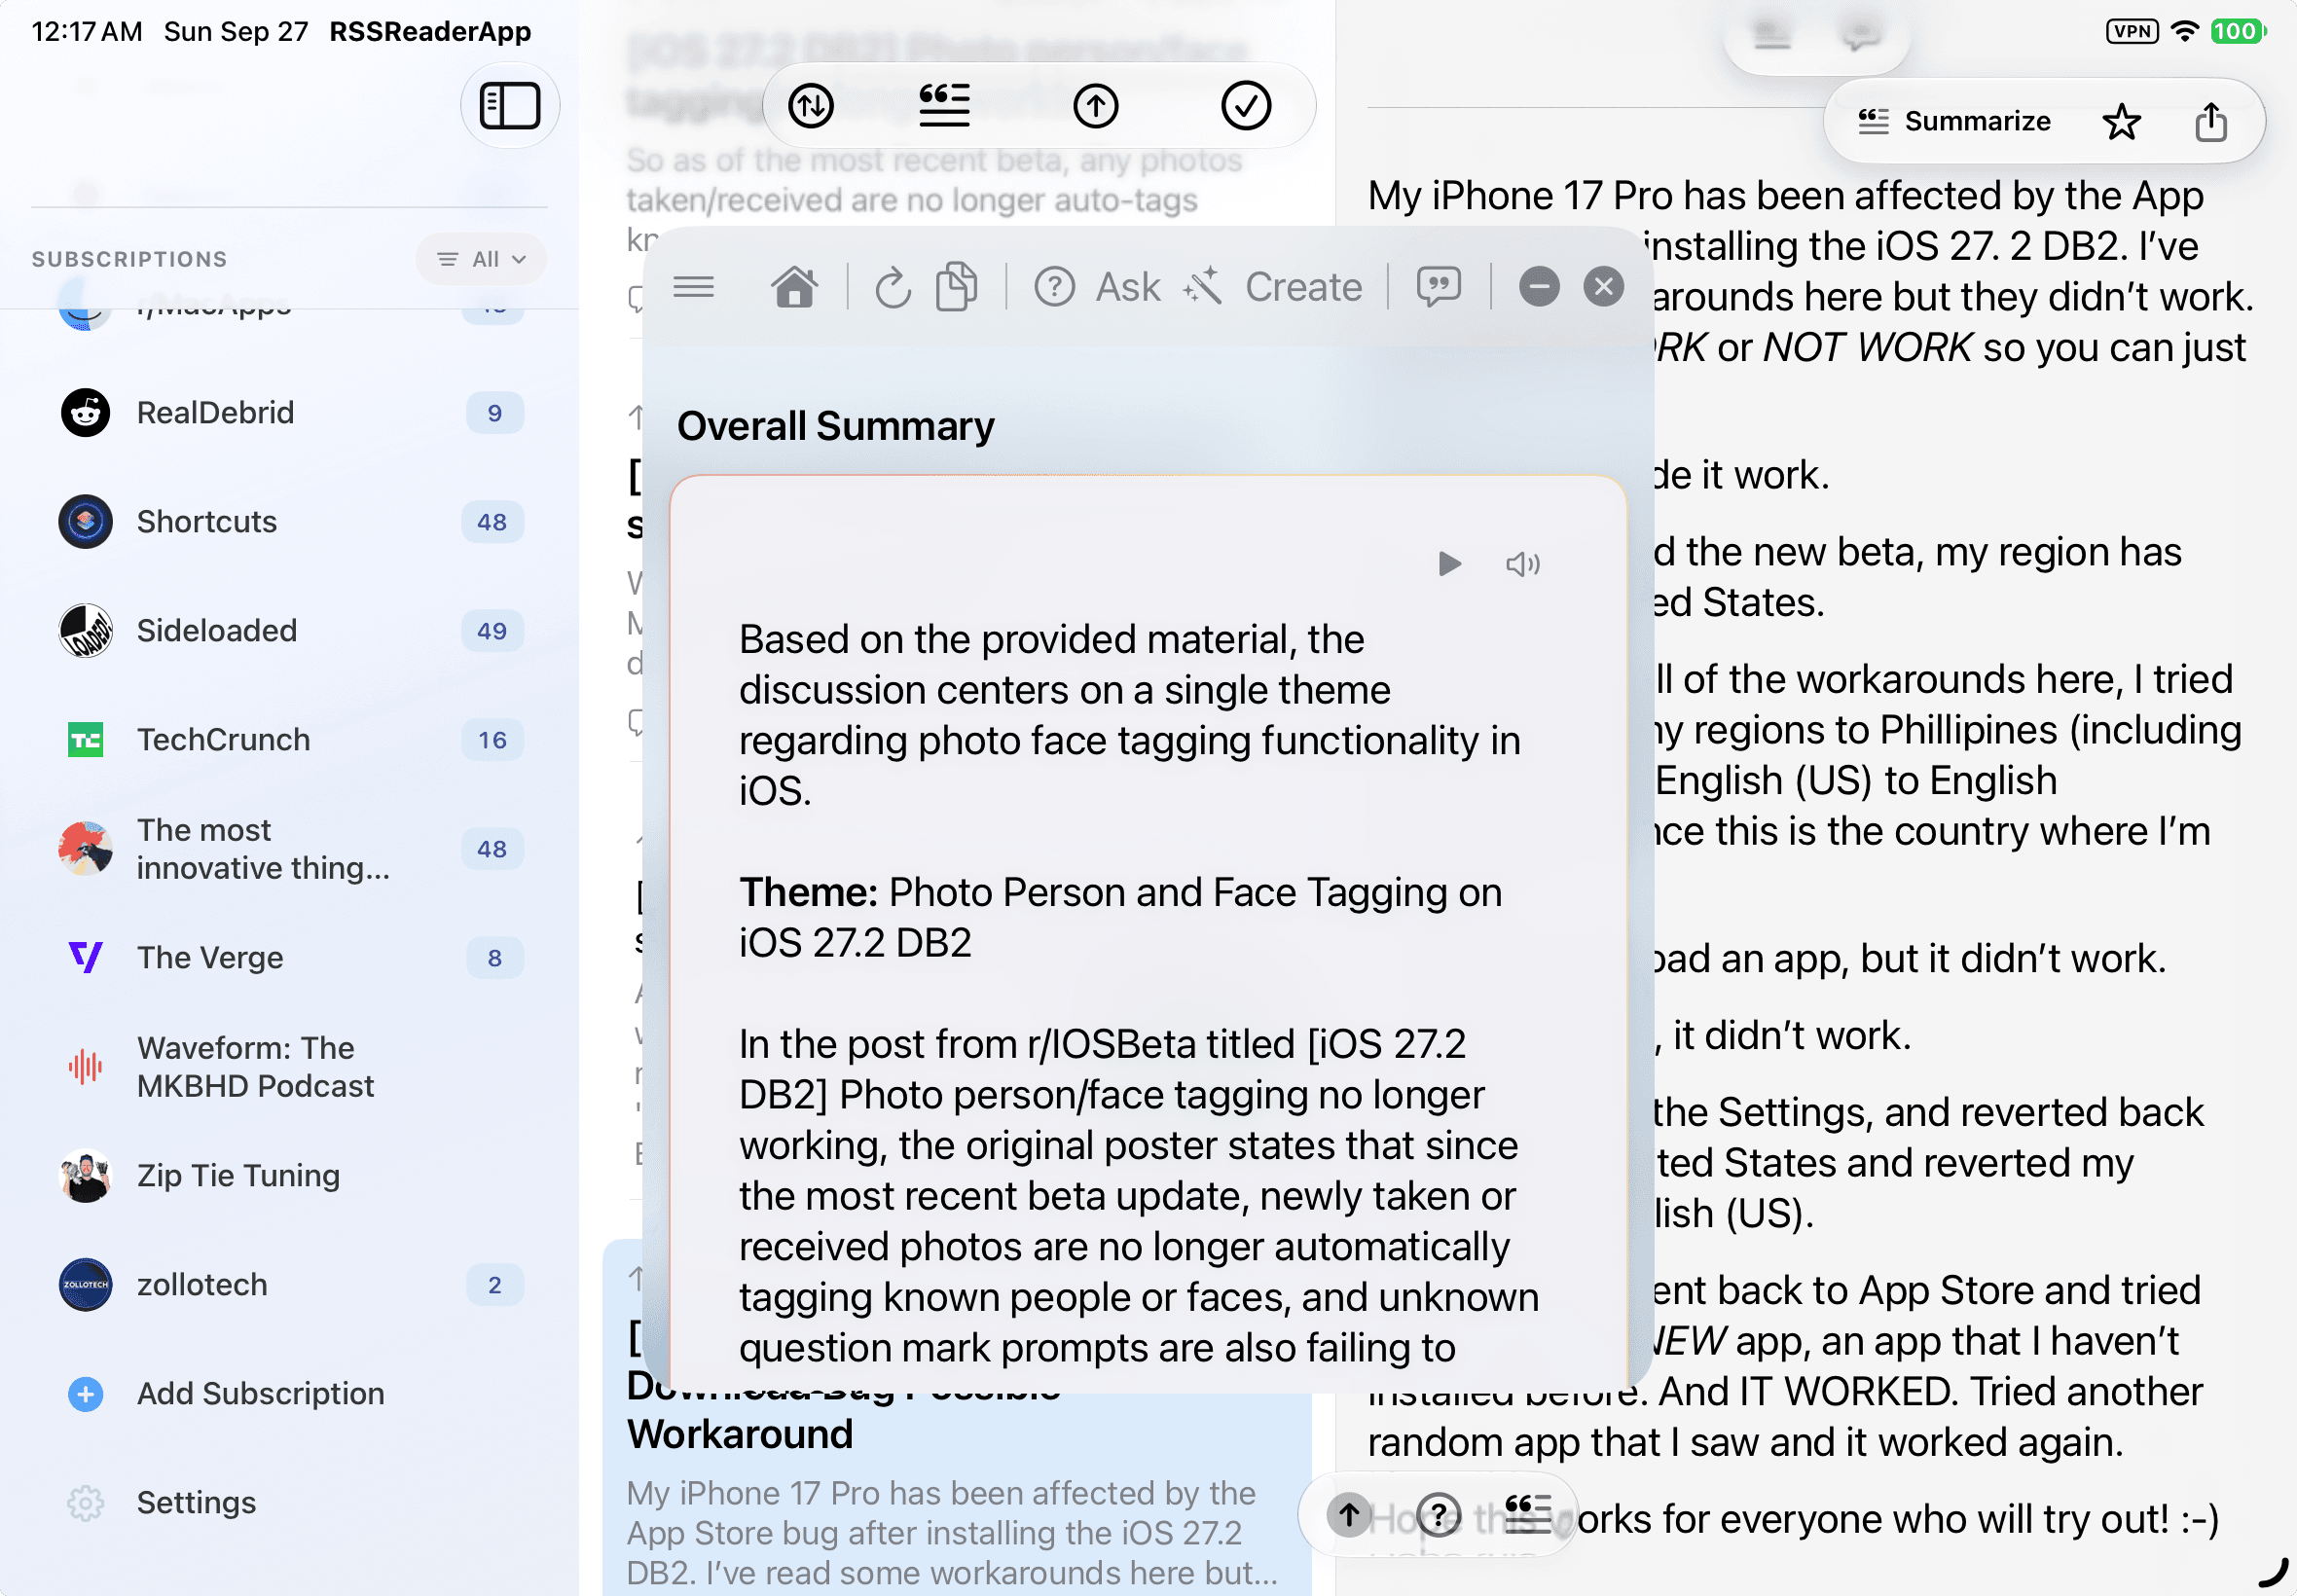This screenshot has width=2297, height=1596.
Task: Click the Overall Summary heading
Action: 835,426
